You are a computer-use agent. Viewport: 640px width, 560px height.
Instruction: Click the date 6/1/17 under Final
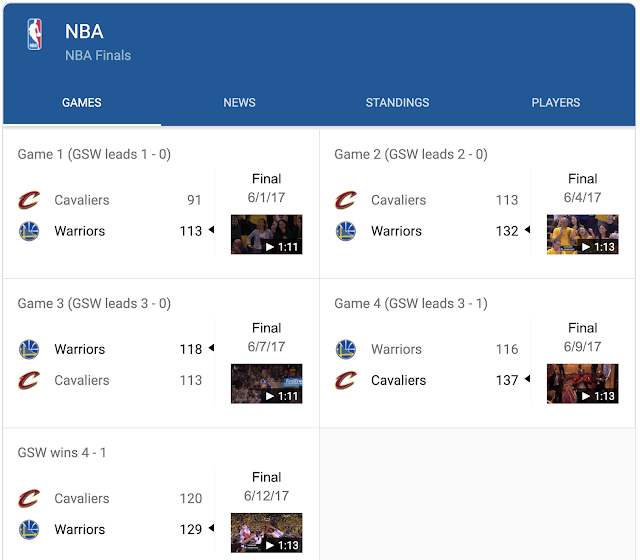[266, 198]
